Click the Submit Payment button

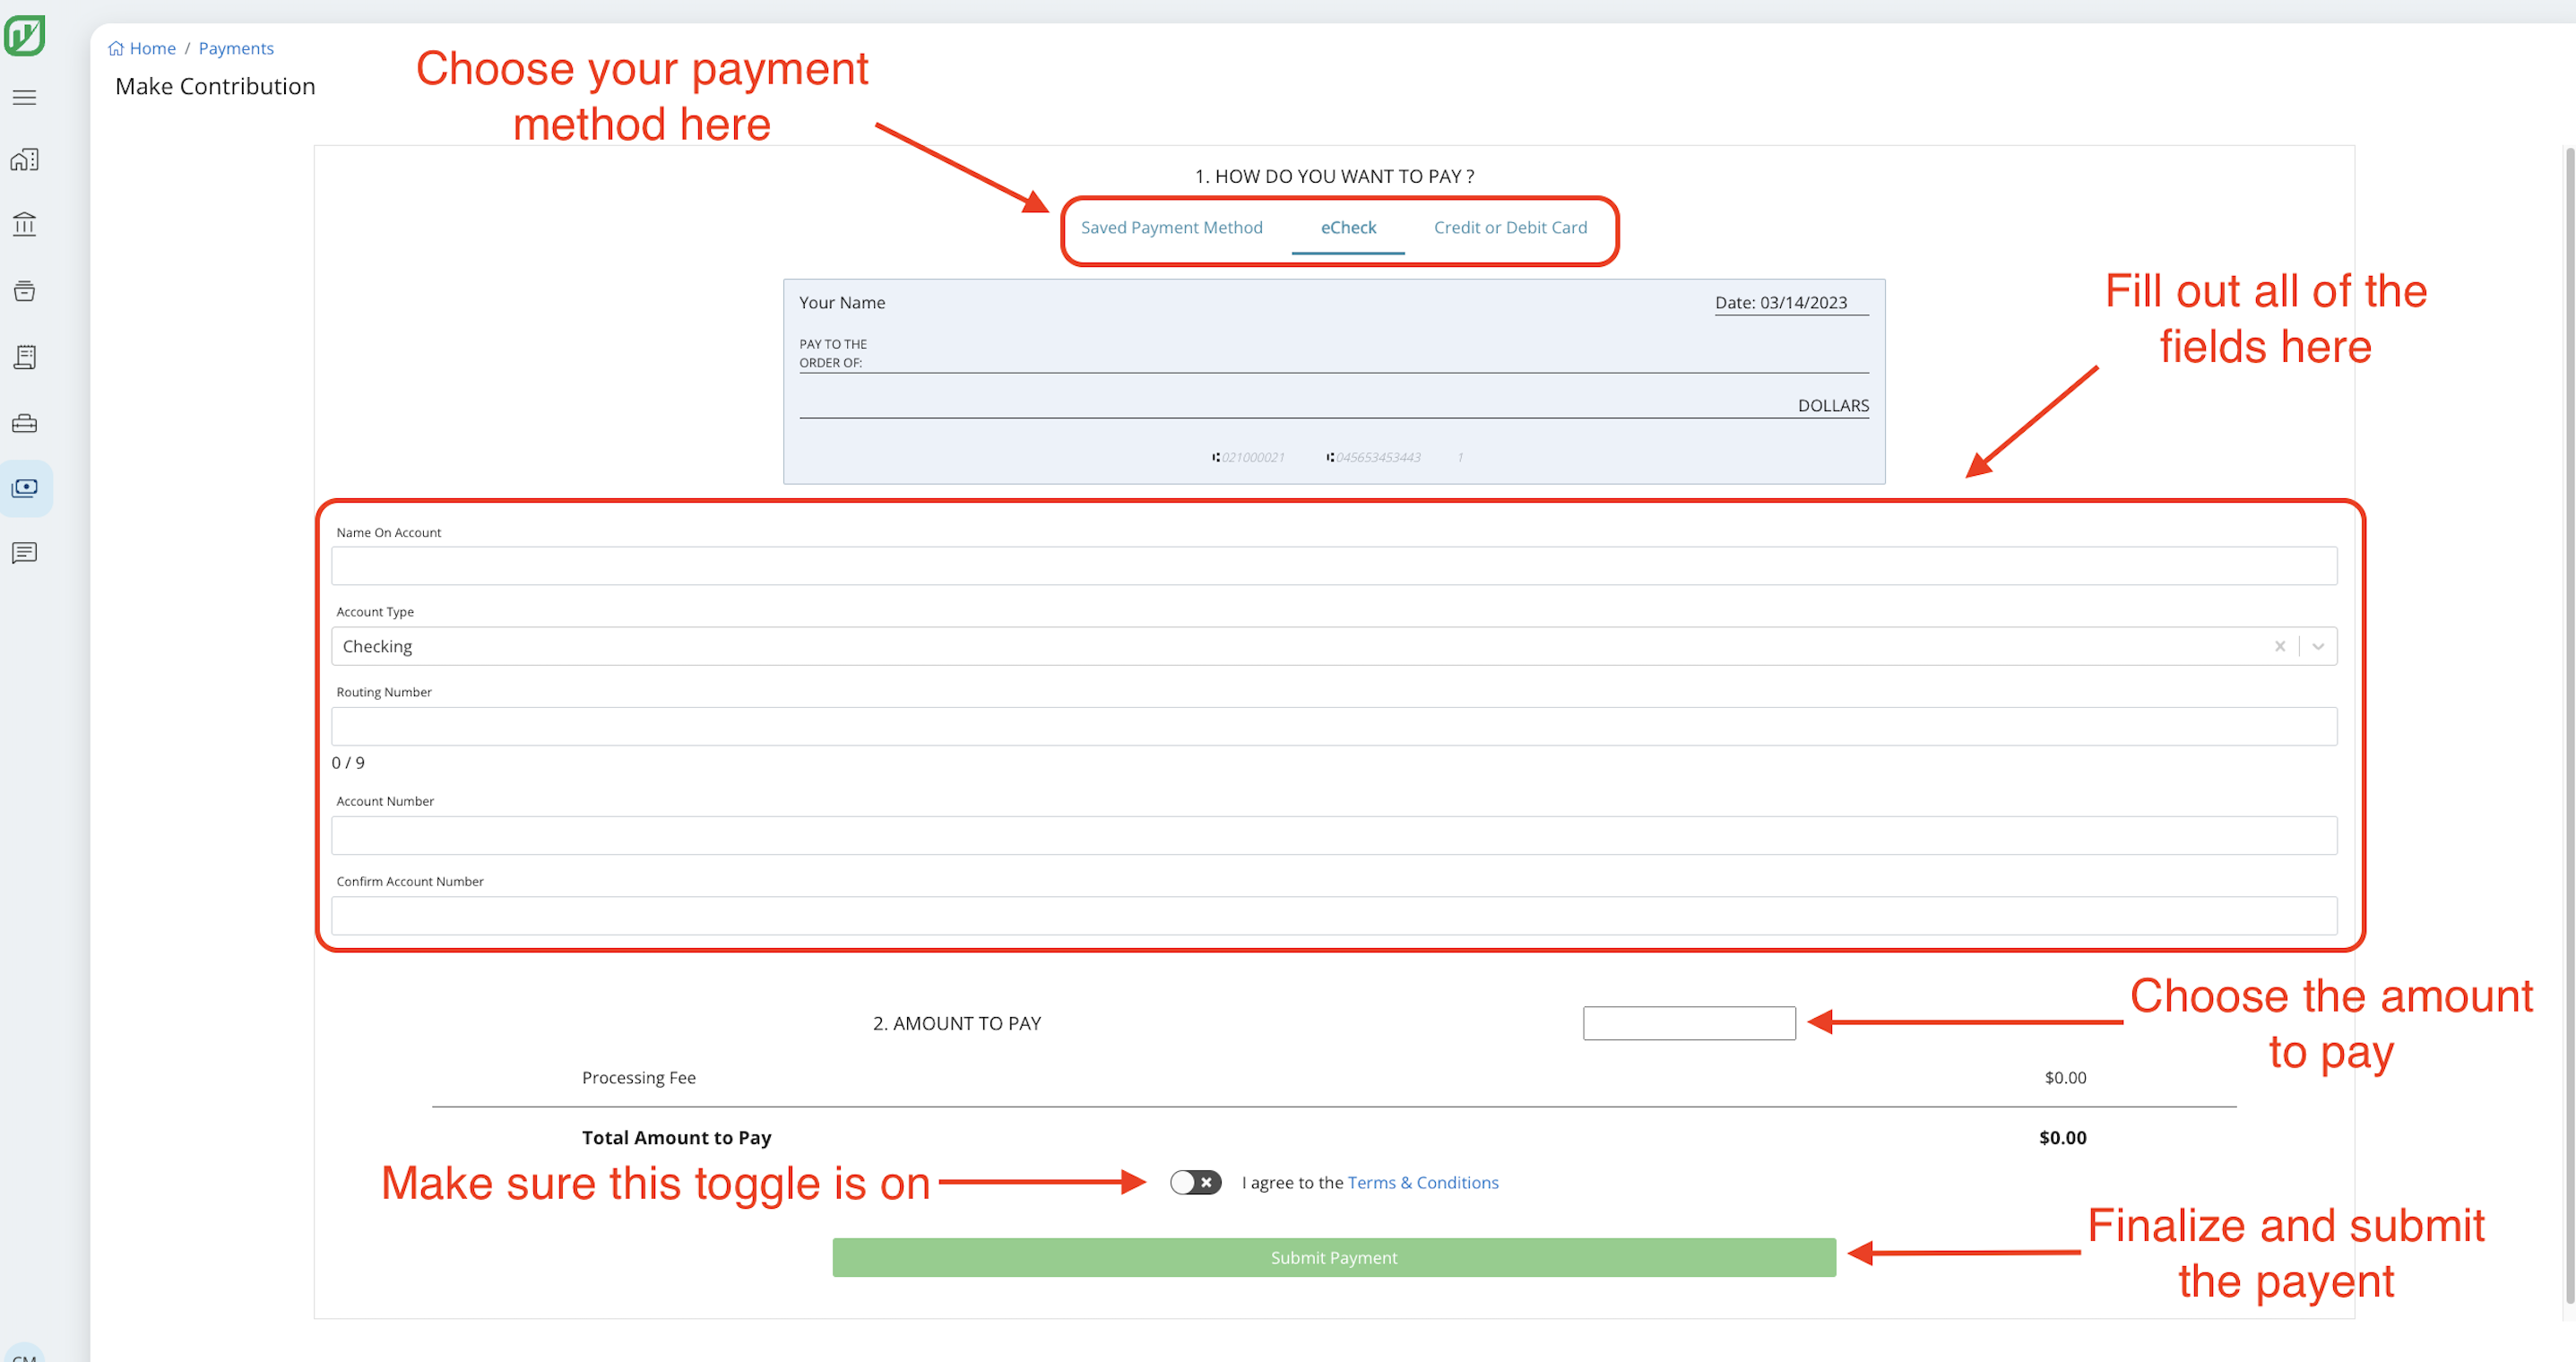tap(1334, 1257)
